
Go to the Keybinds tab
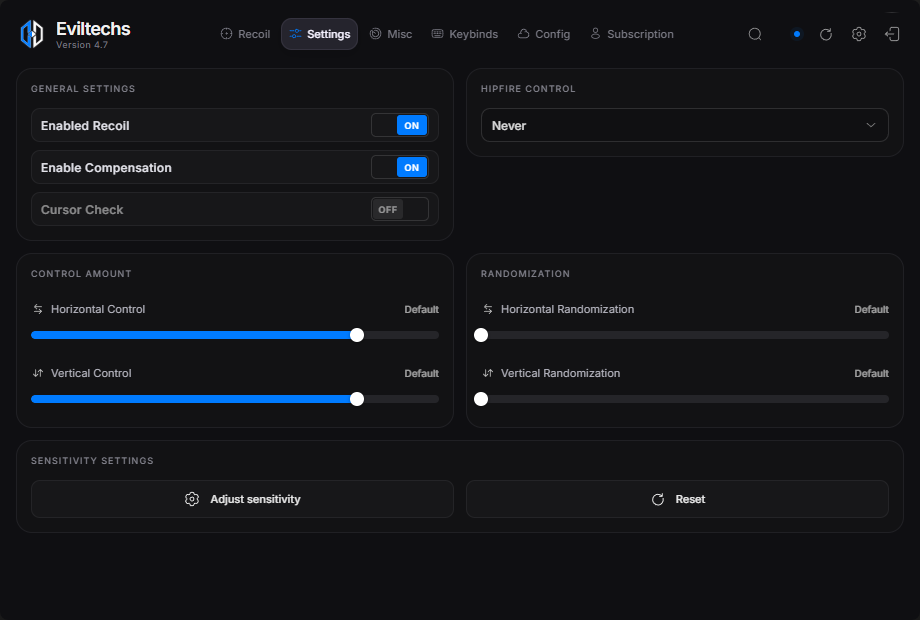tap(465, 34)
